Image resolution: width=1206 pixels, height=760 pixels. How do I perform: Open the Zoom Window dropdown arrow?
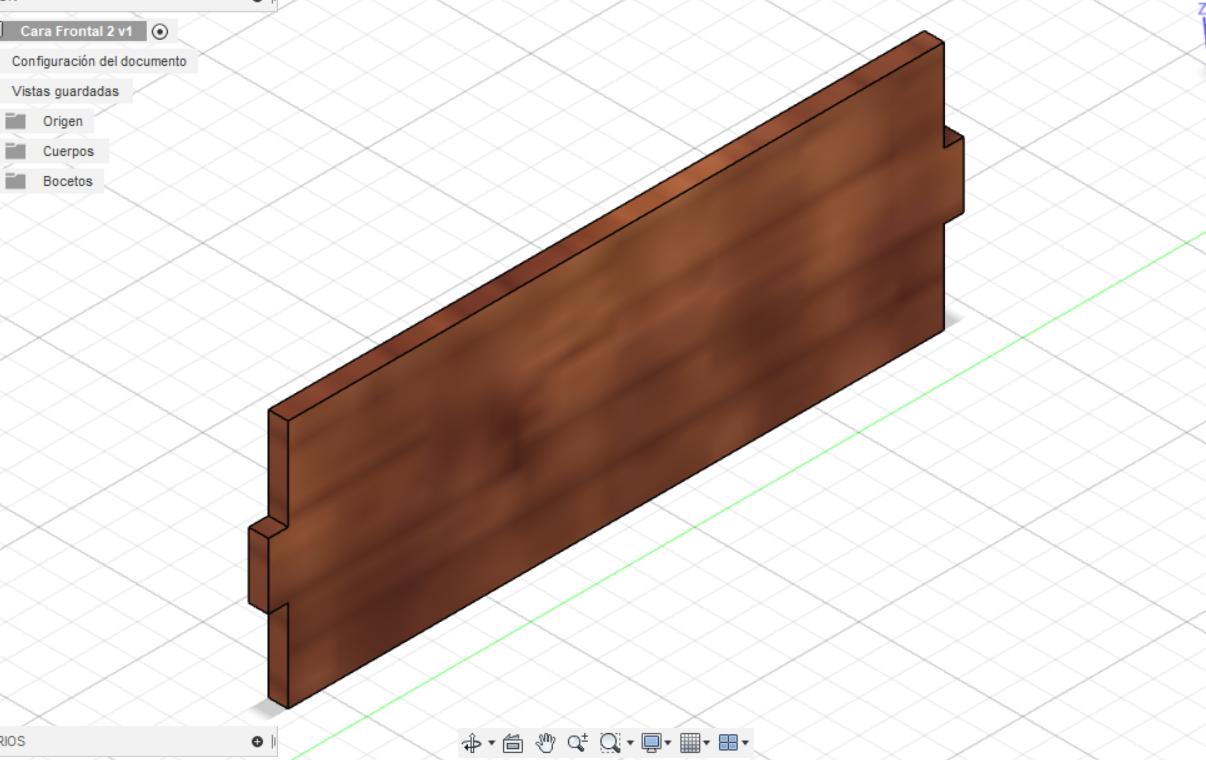[x=630, y=743]
